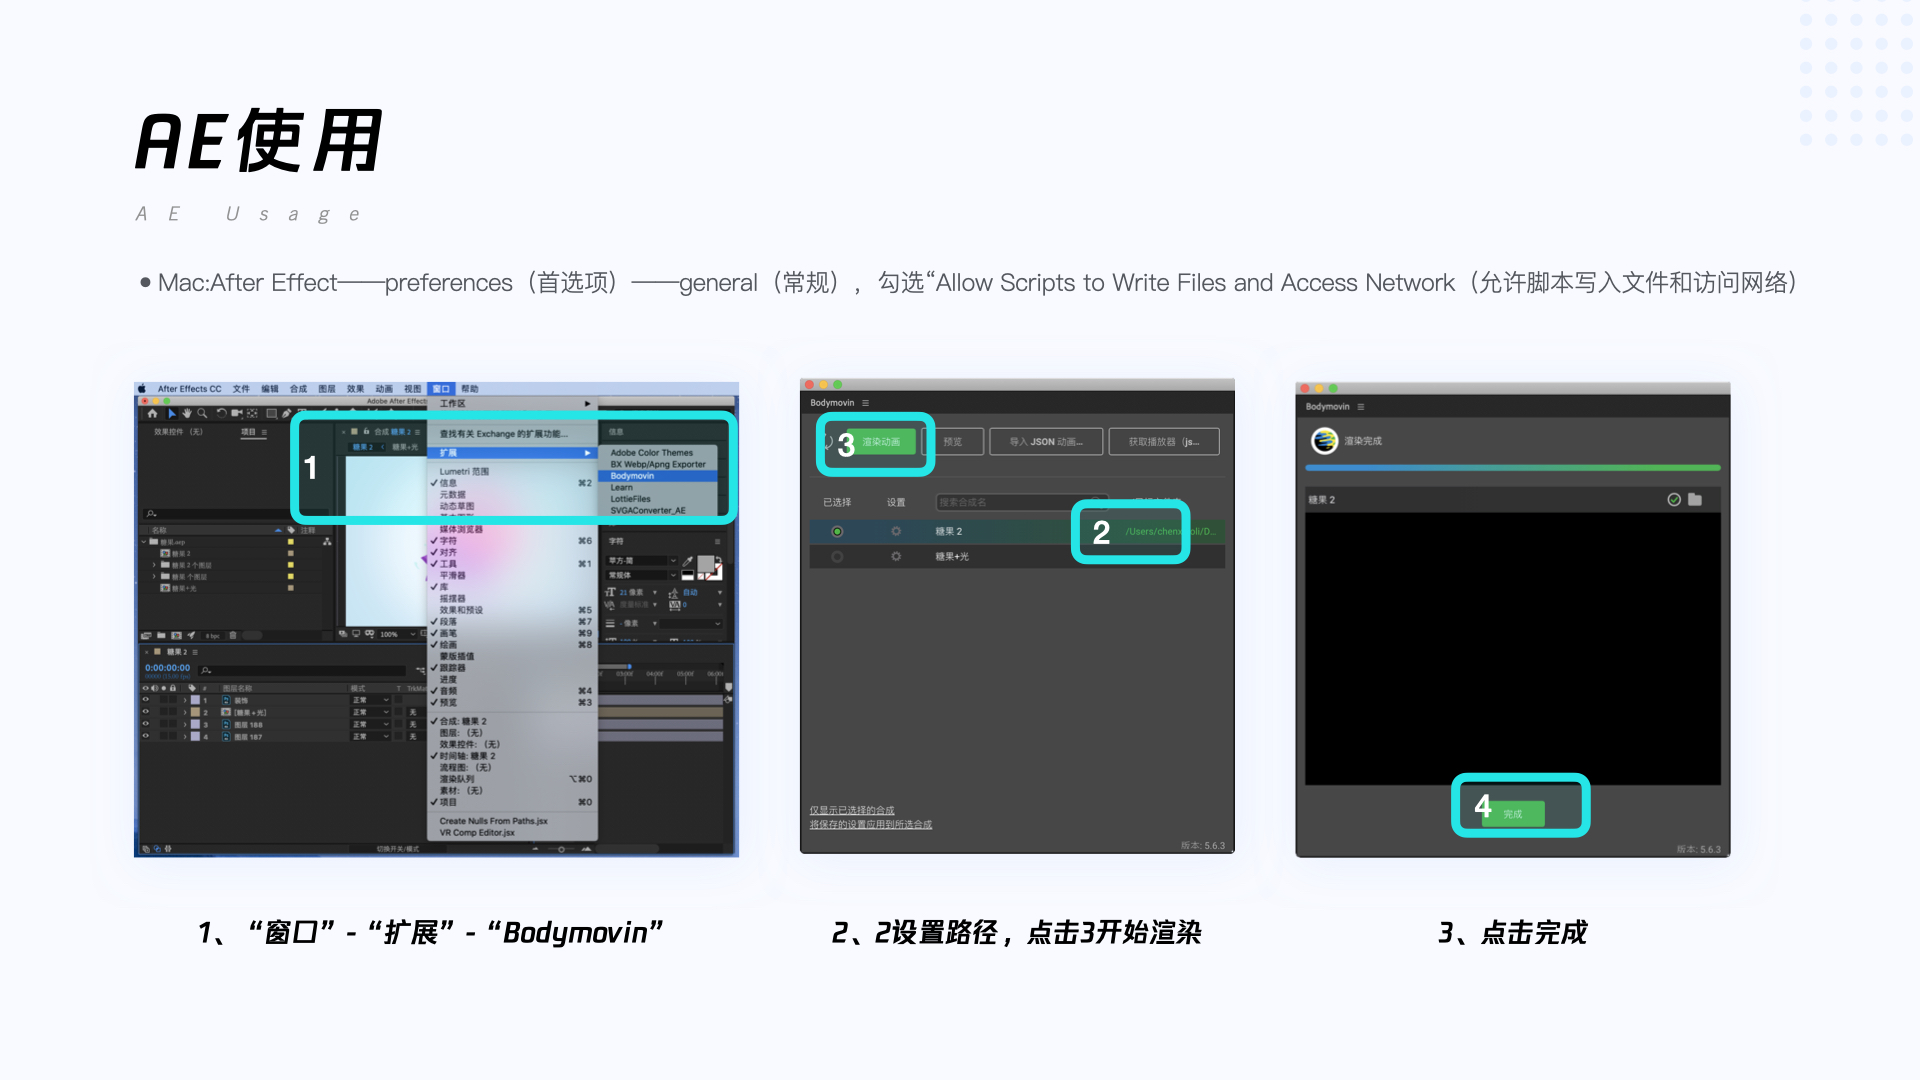
Task: Click the green 渲染动画 render button
Action: (x=881, y=442)
